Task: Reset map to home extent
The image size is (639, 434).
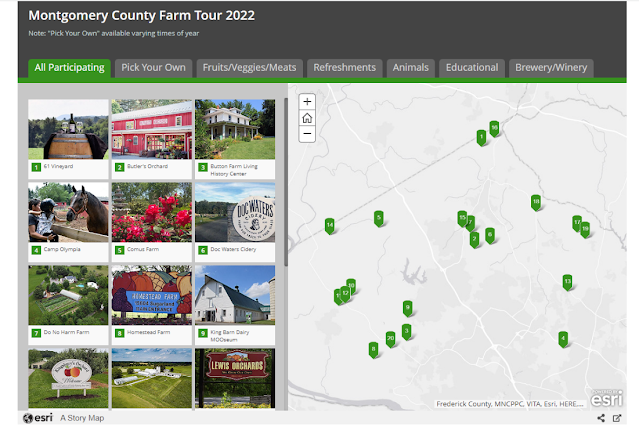Action: tap(307, 118)
